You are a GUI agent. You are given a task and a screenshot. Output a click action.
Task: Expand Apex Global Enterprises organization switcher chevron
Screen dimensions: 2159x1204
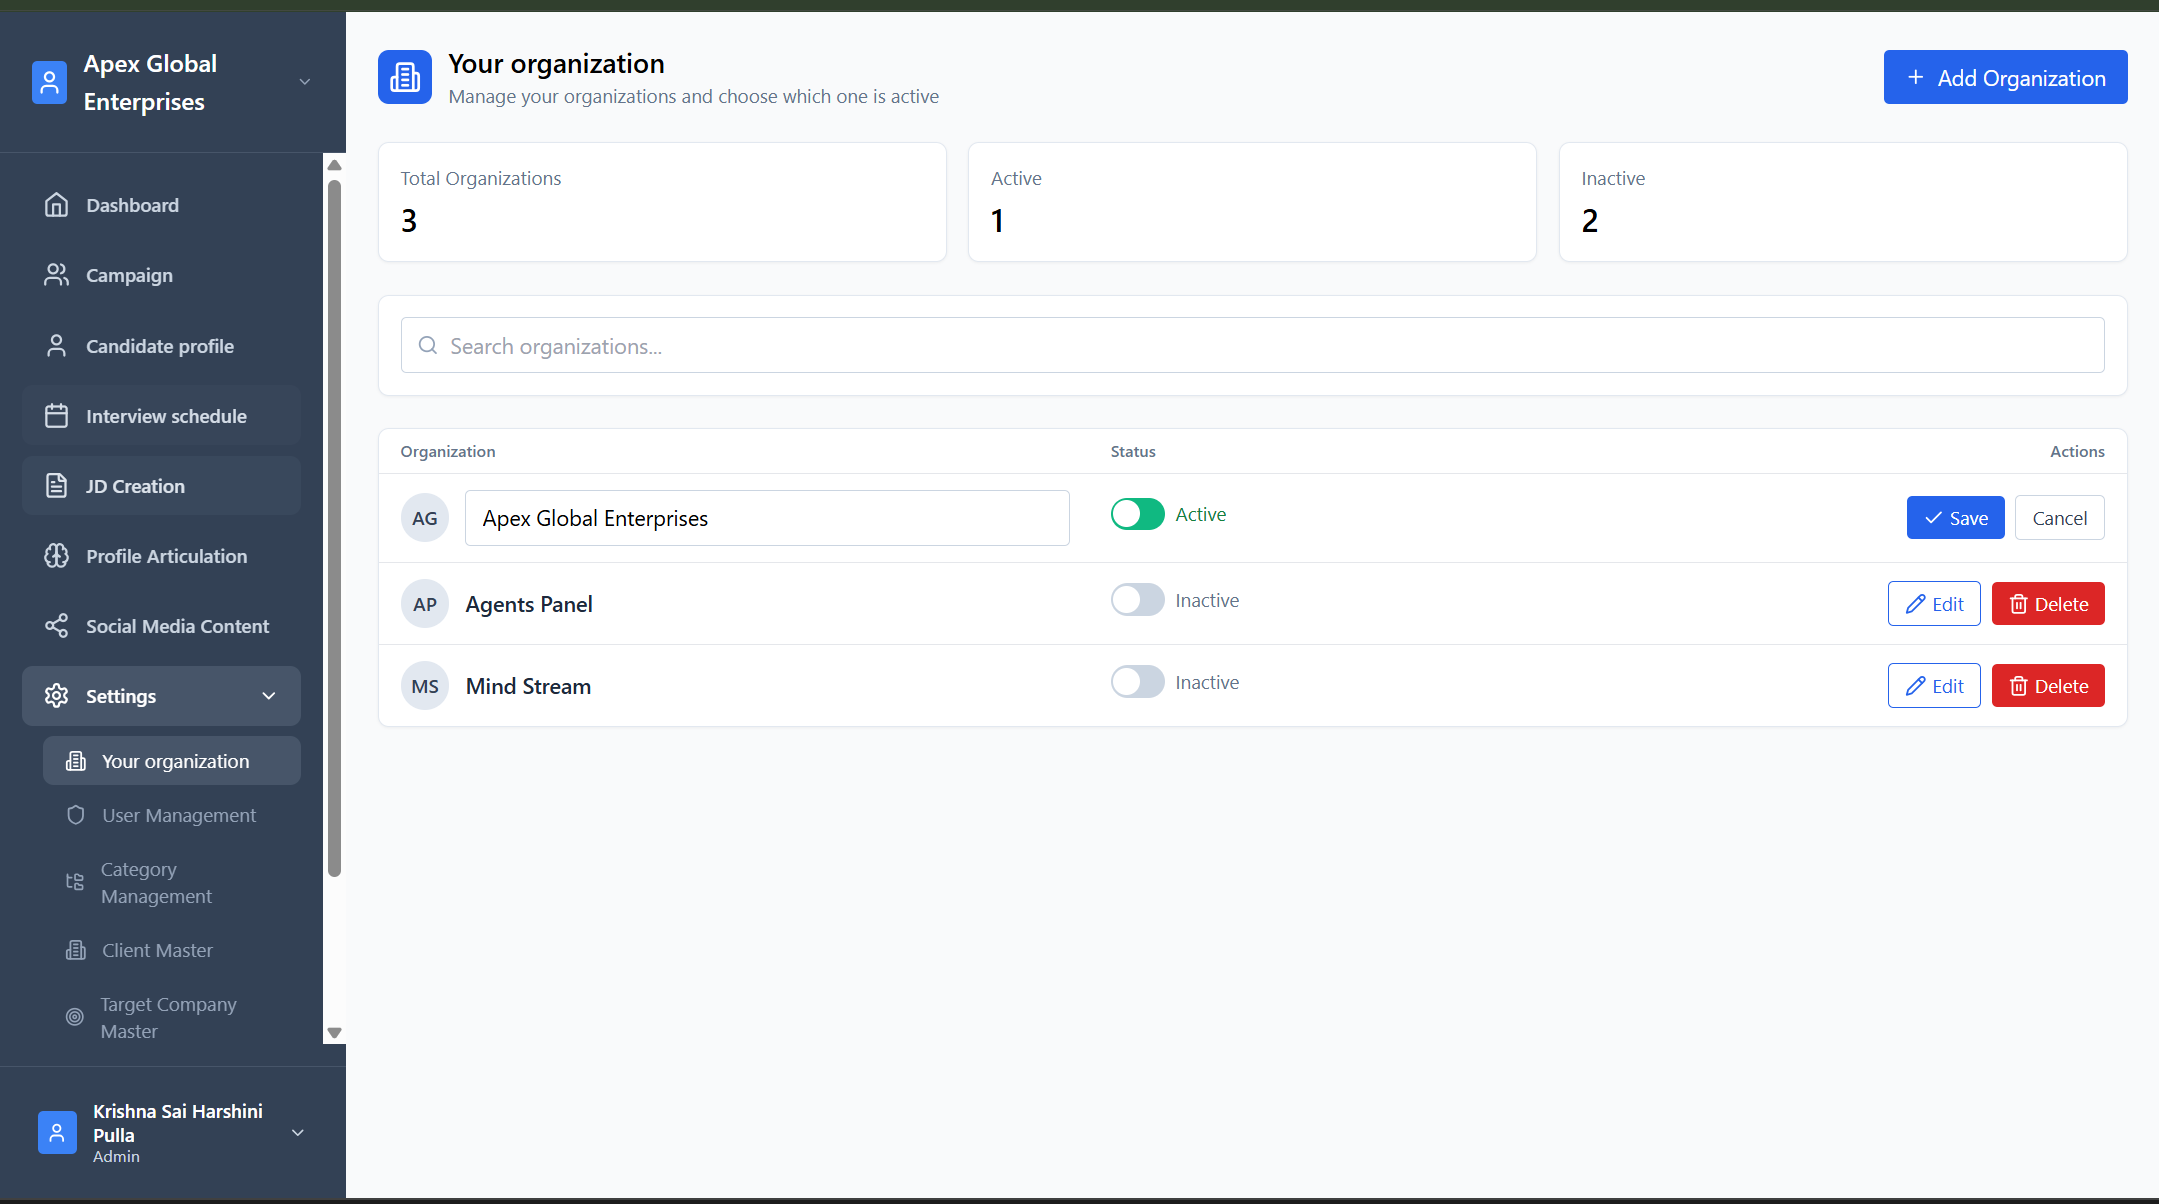(x=305, y=82)
